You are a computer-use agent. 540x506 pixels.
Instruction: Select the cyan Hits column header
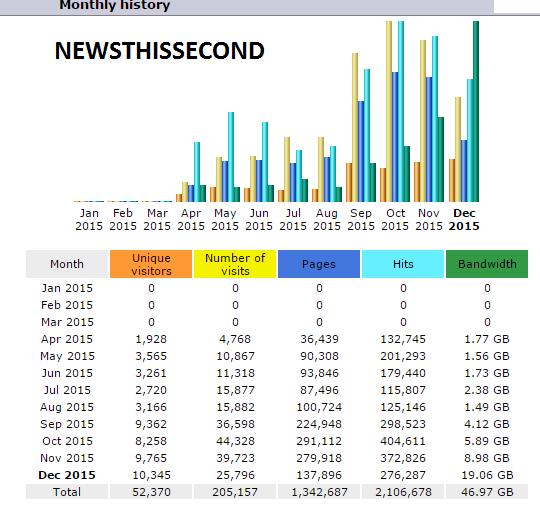(x=403, y=264)
